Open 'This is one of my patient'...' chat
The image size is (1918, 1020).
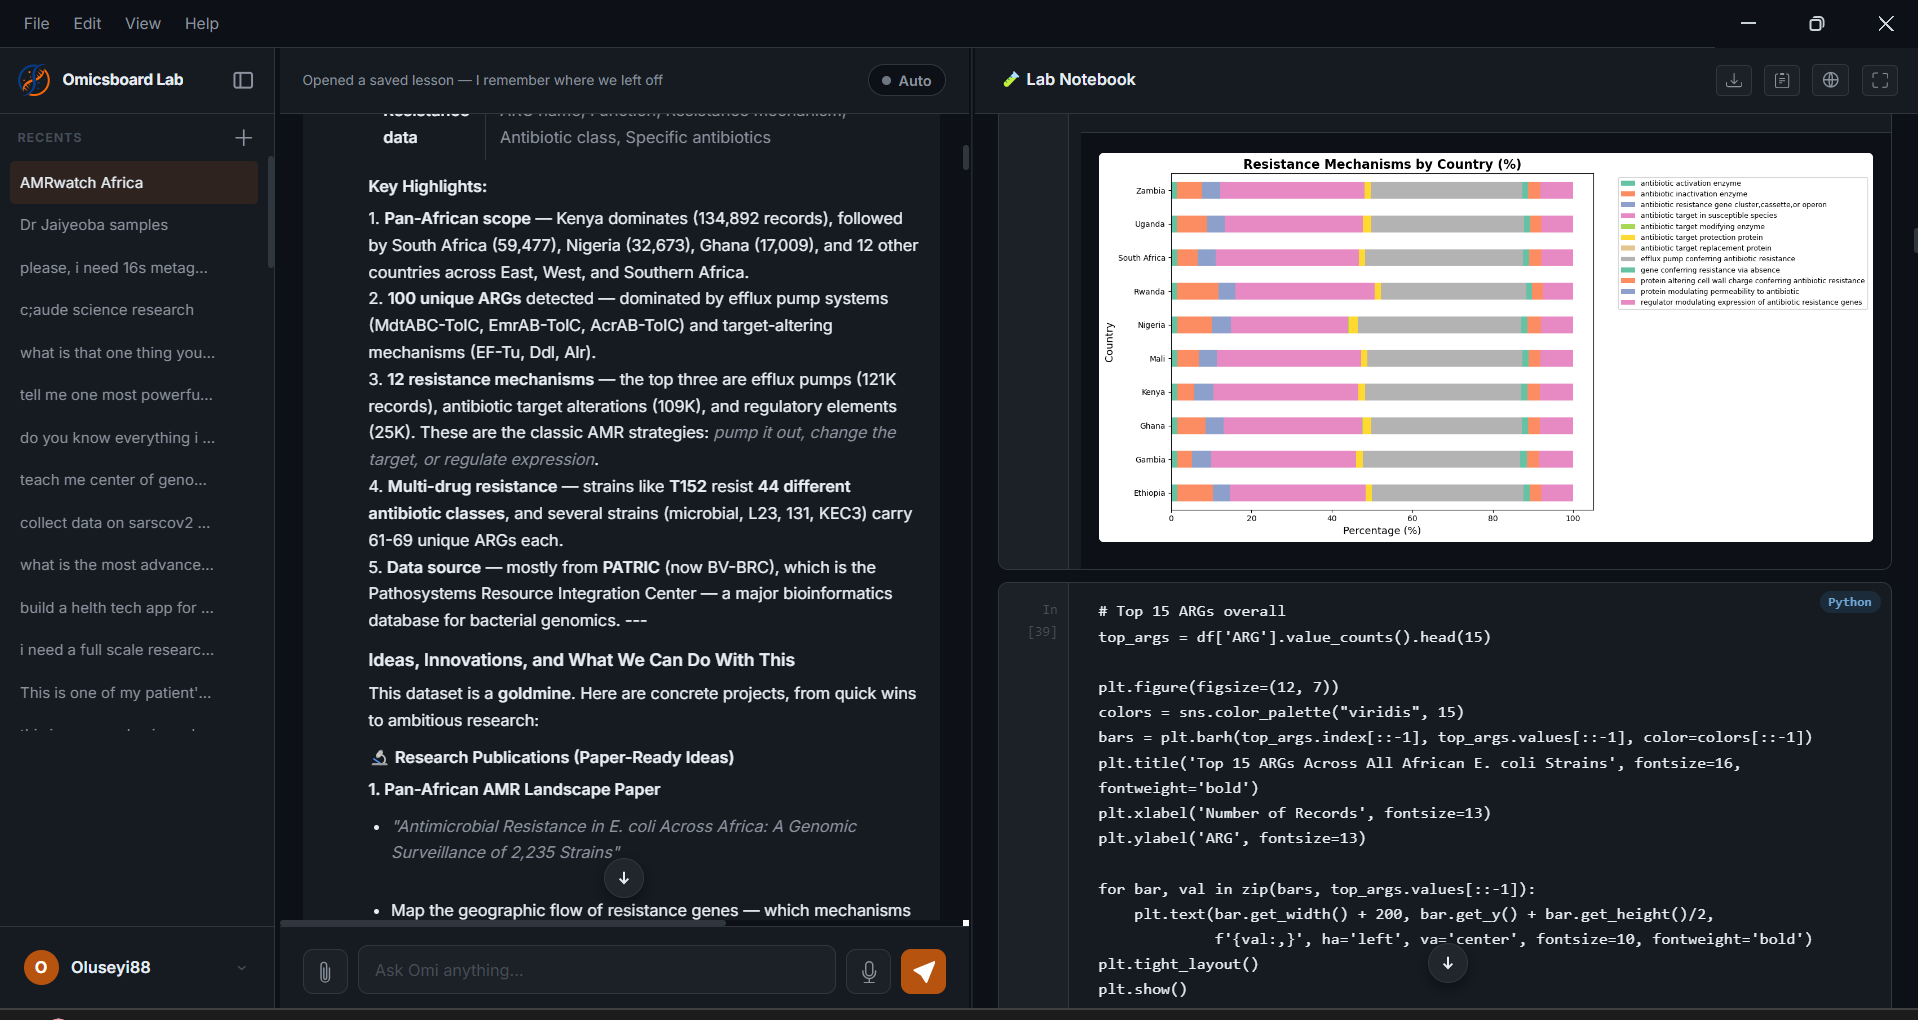pyautogui.click(x=134, y=693)
